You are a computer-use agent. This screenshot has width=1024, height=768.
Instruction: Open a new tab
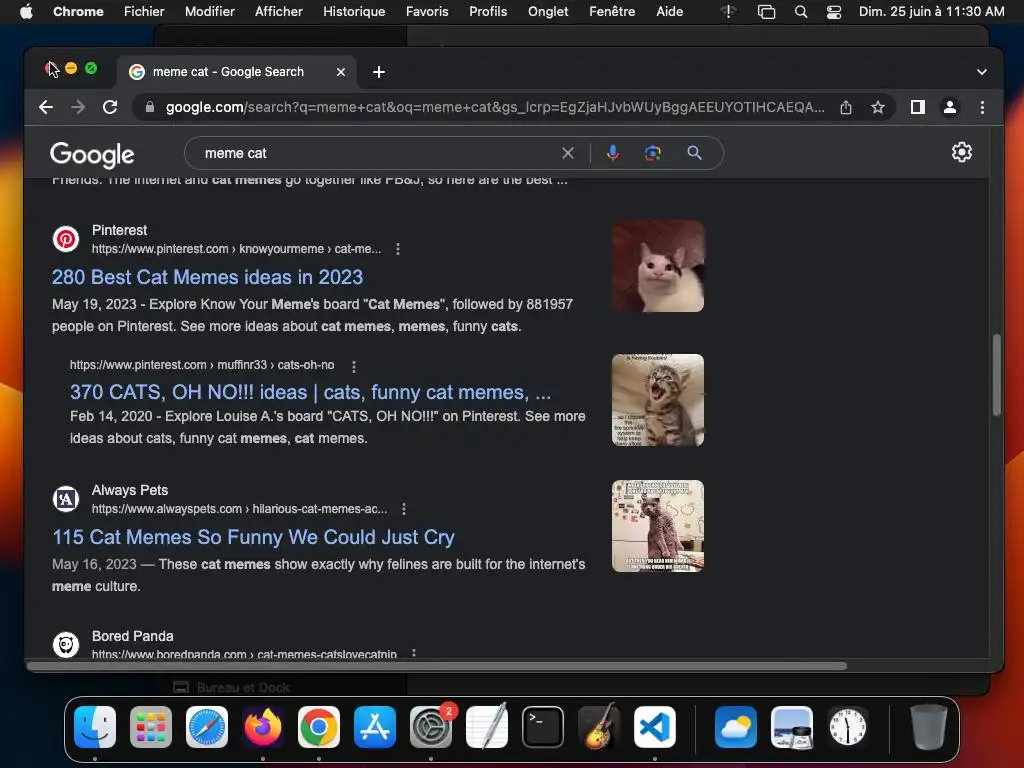pyautogui.click(x=379, y=72)
